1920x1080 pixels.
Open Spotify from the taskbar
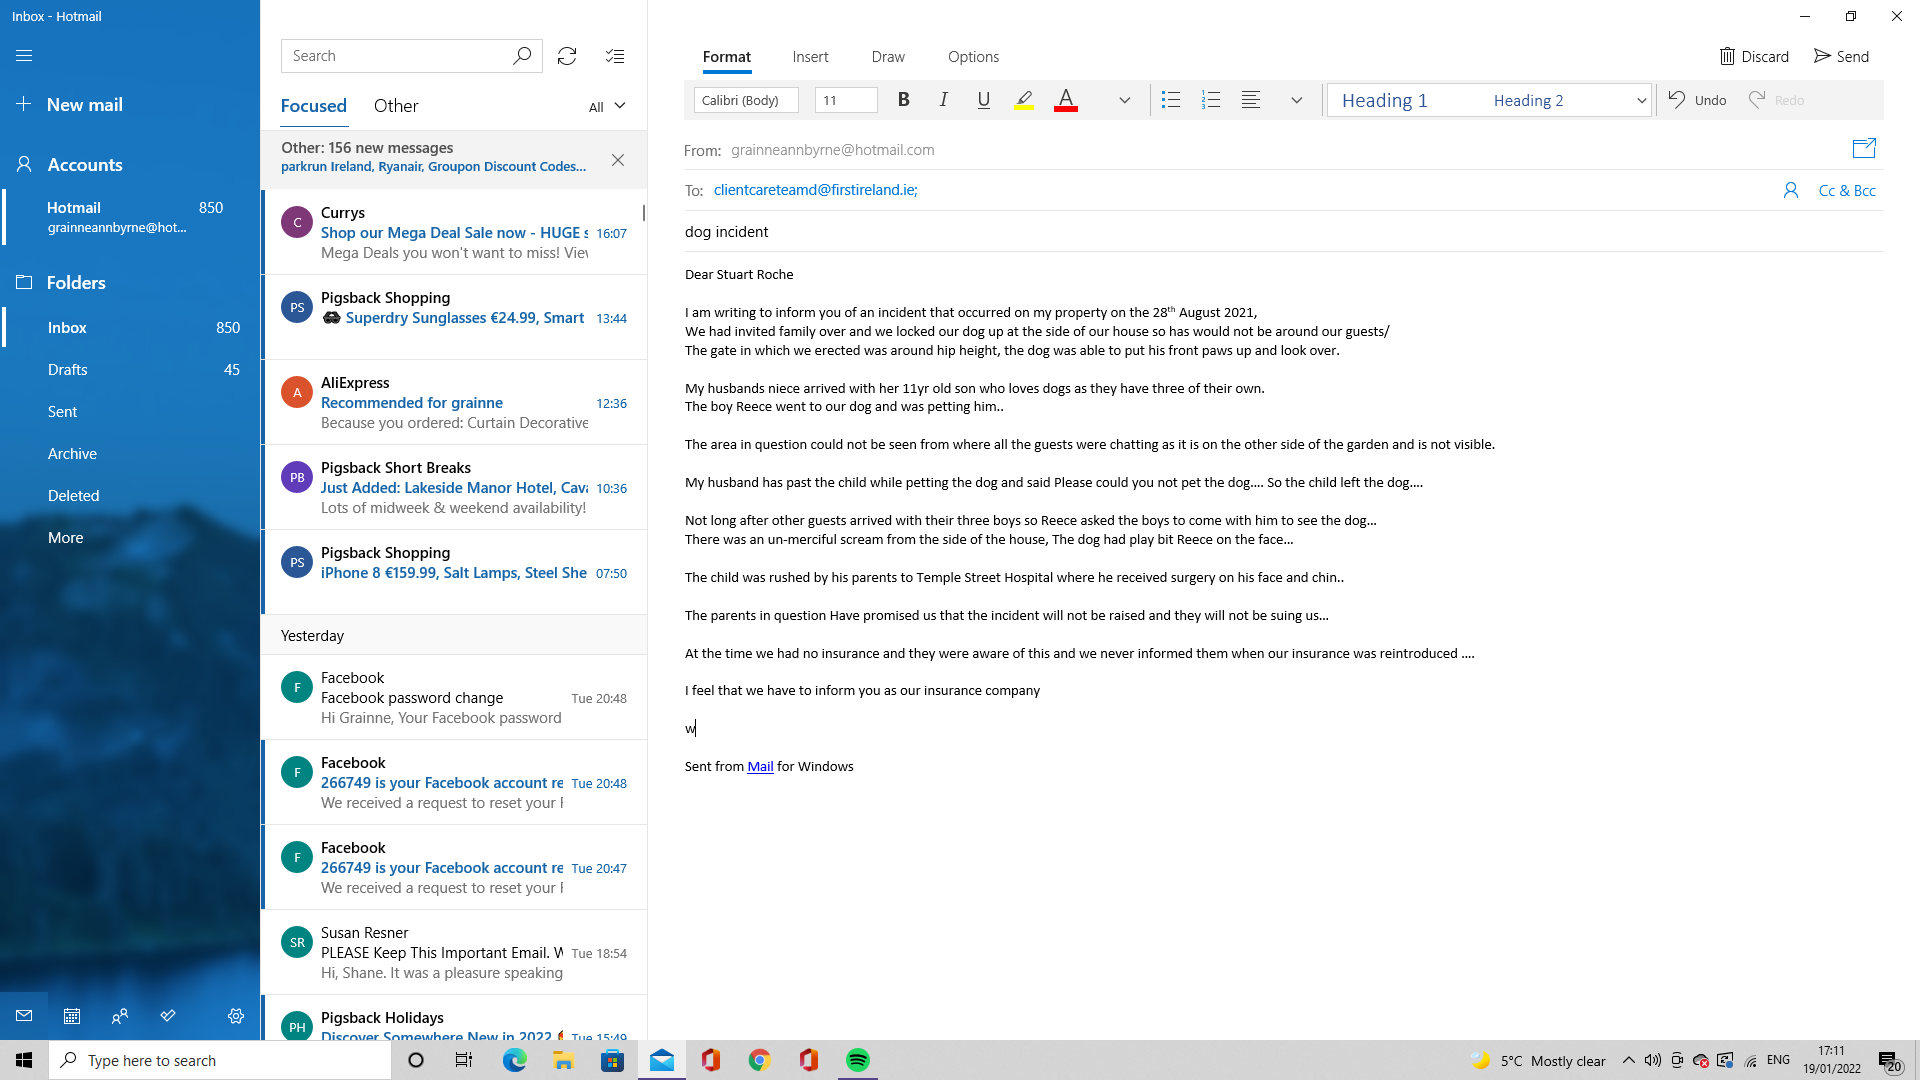[858, 1060]
